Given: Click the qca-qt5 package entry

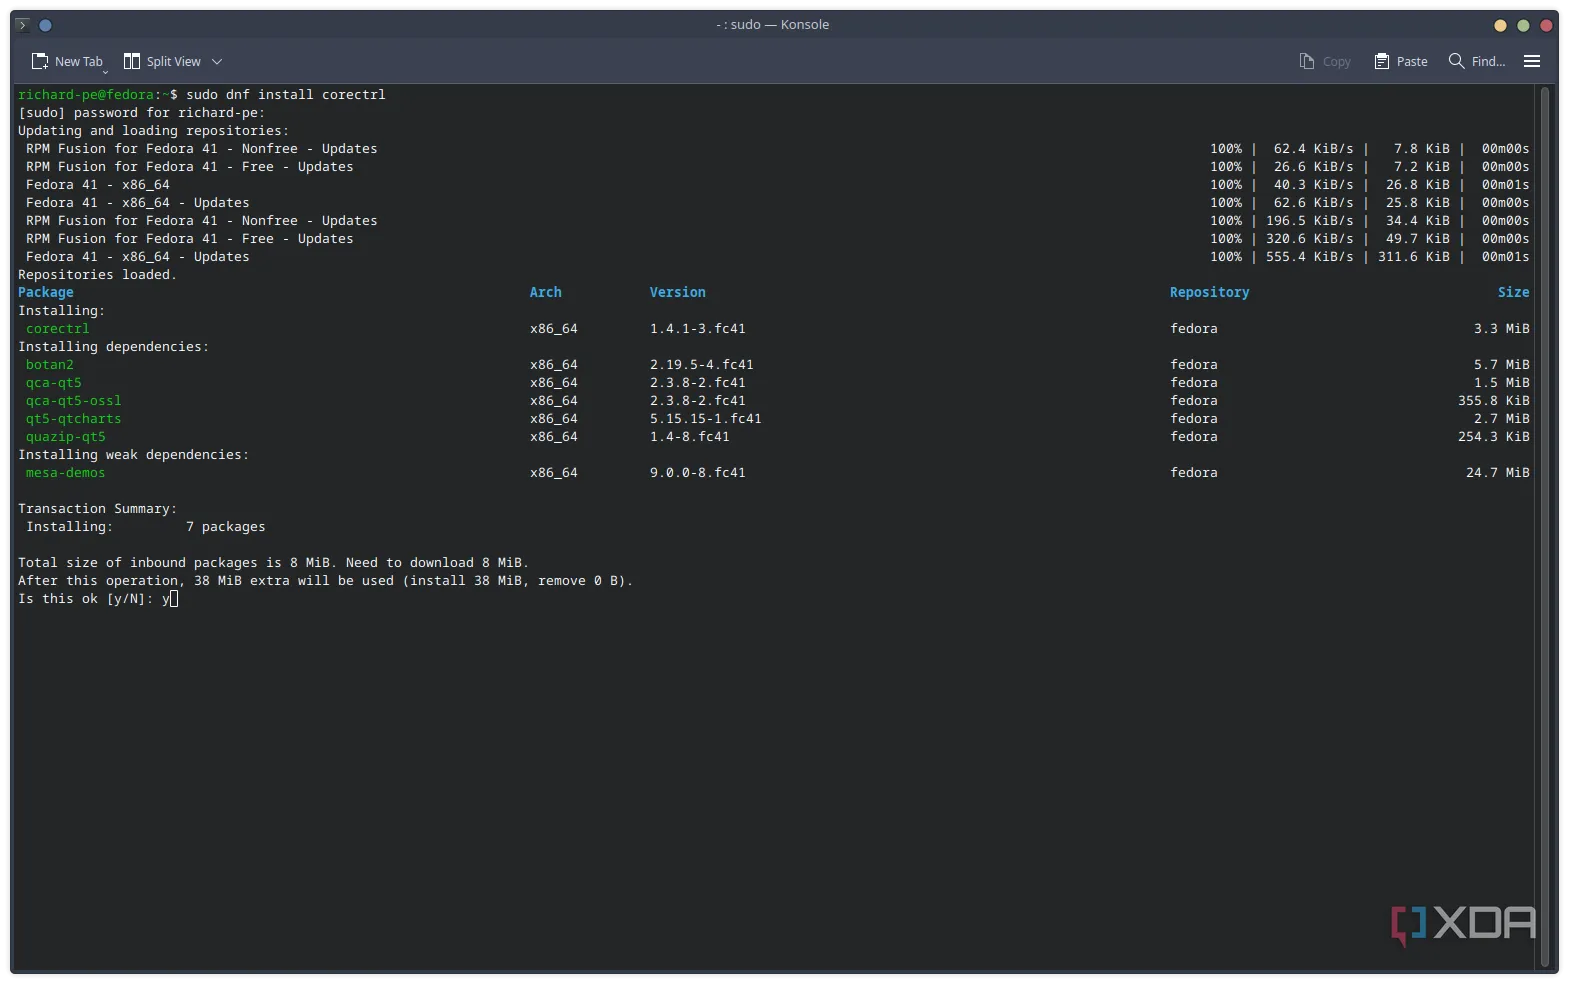Looking at the screenshot, I should (53, 383).
